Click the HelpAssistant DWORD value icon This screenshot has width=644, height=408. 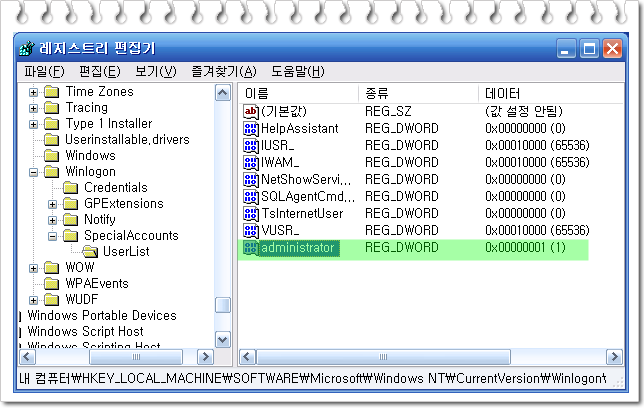(251, 129)
